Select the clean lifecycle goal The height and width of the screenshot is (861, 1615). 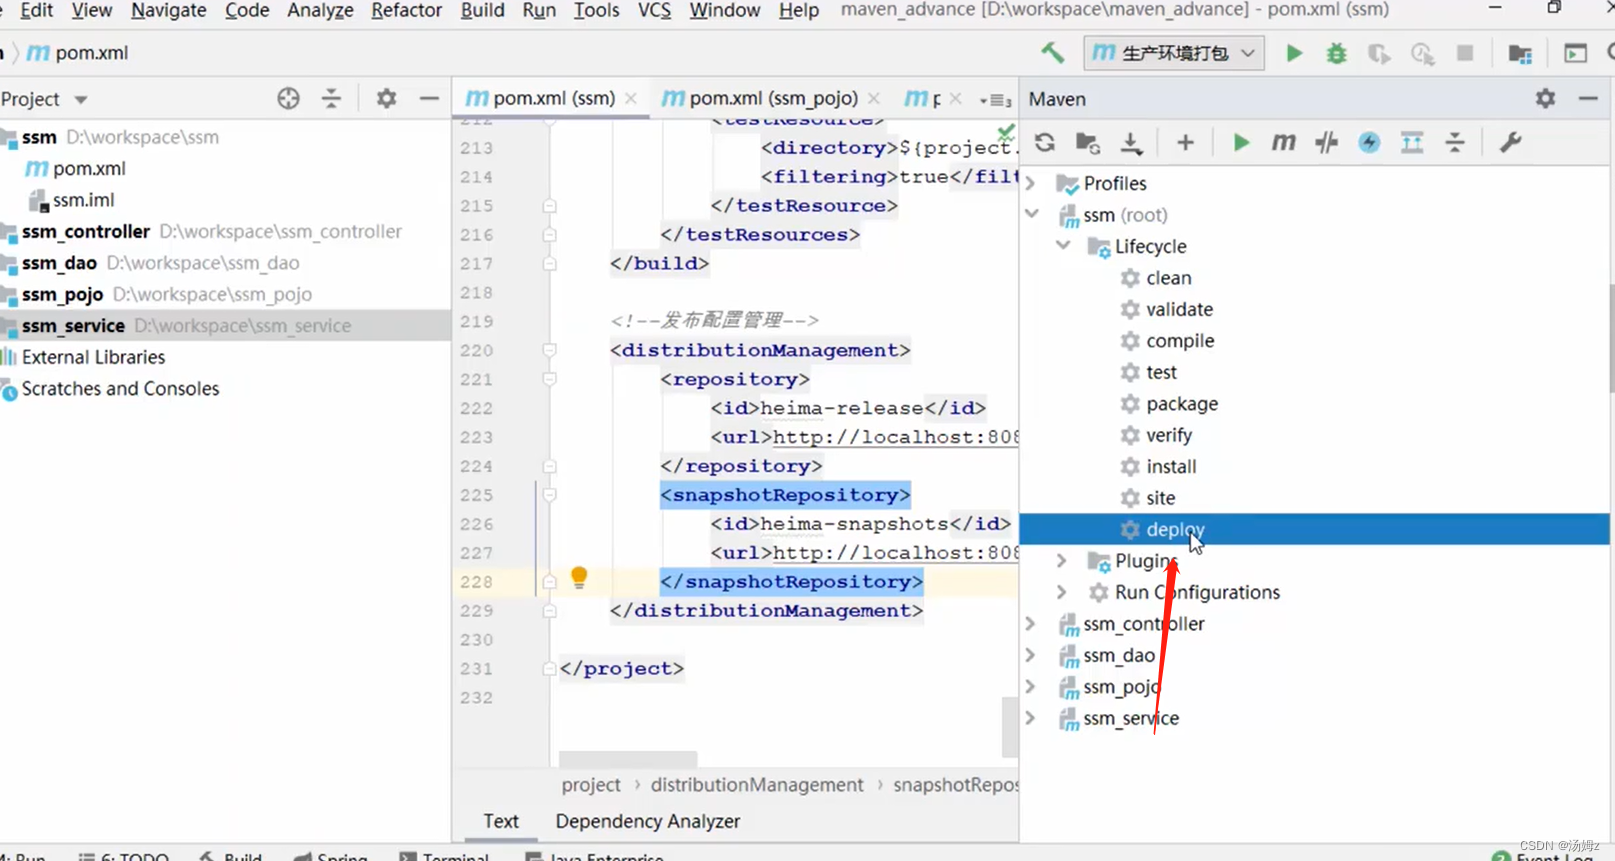tap(1169, 278)
